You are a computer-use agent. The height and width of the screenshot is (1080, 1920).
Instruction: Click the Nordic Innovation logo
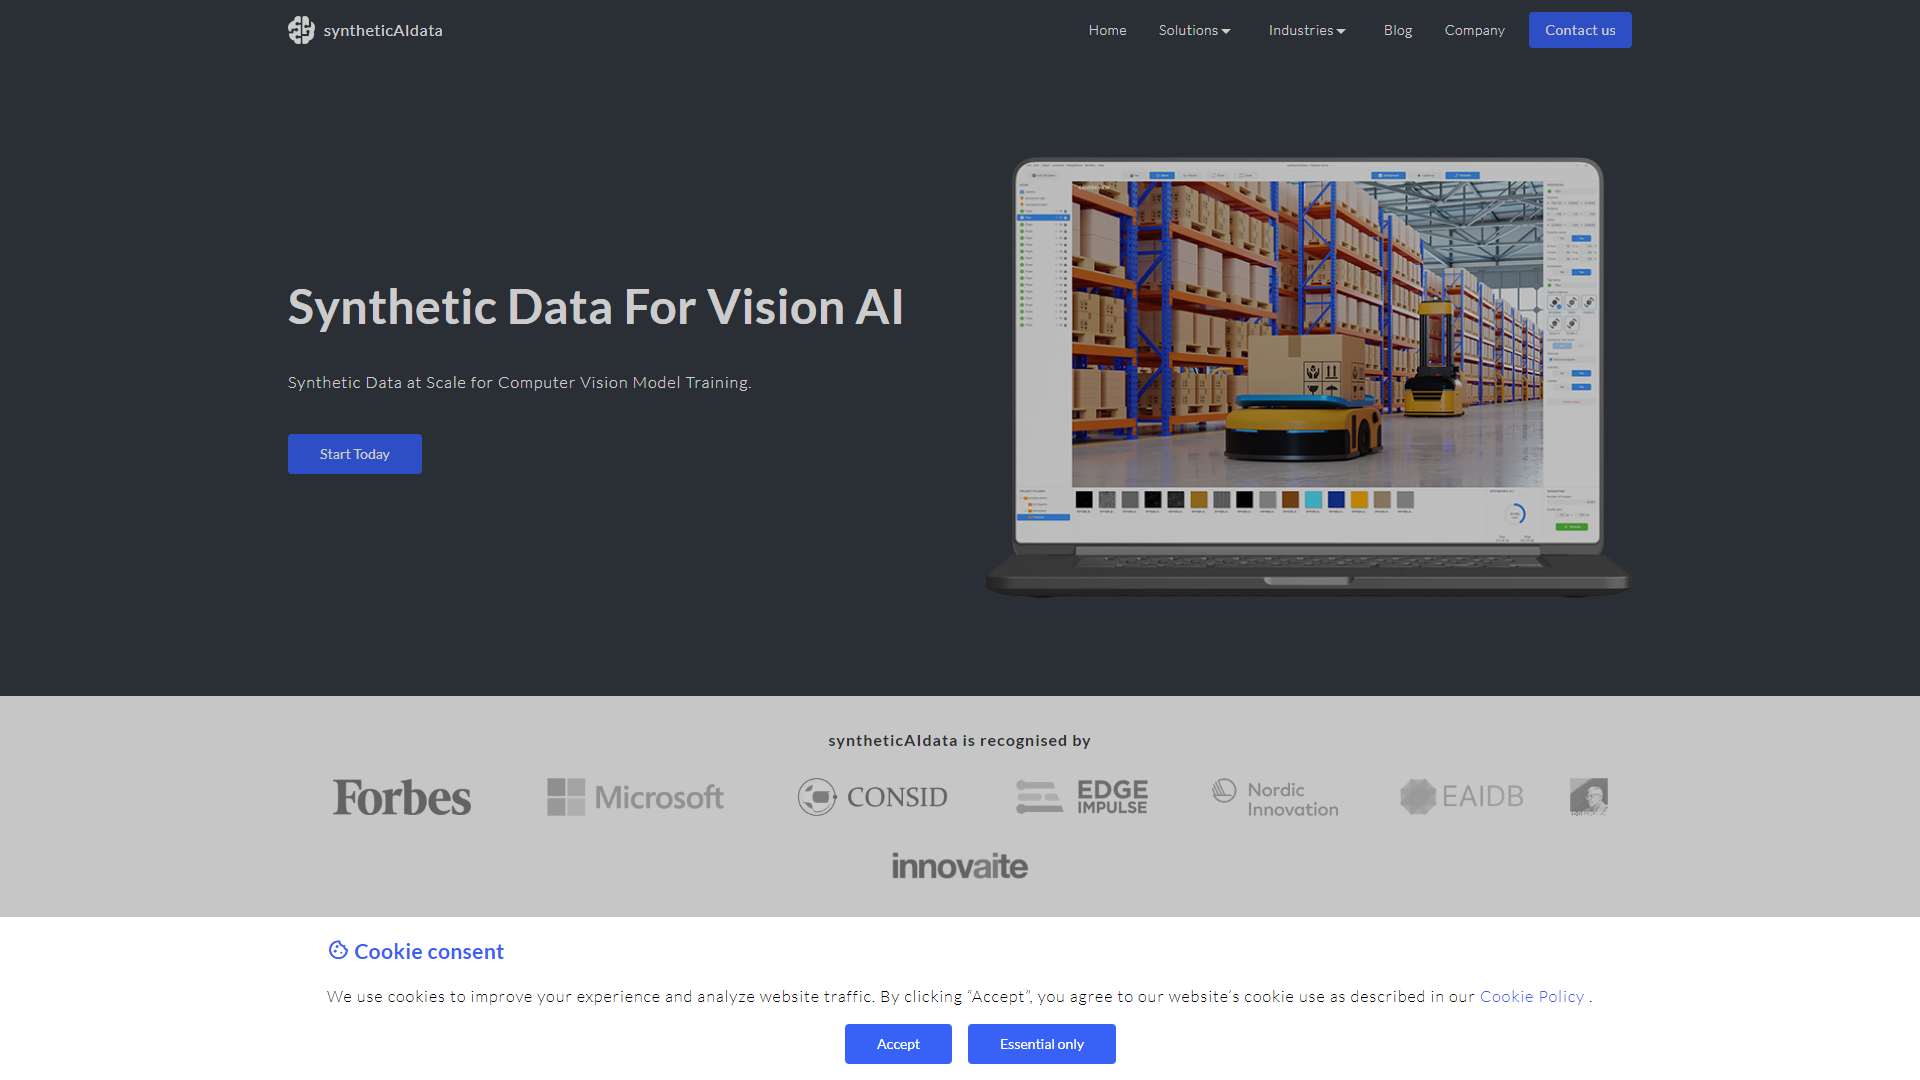[x=1275, y=798]
